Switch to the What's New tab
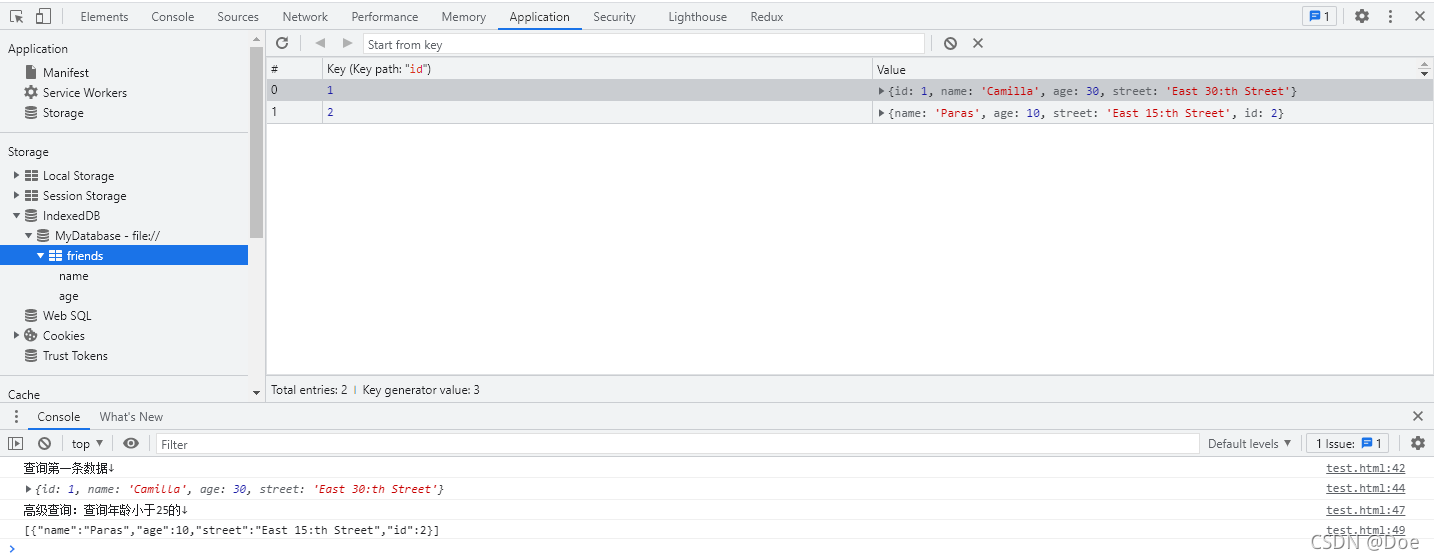The width and height of the screenshot is (1434, 560). [x=131, y=417]
